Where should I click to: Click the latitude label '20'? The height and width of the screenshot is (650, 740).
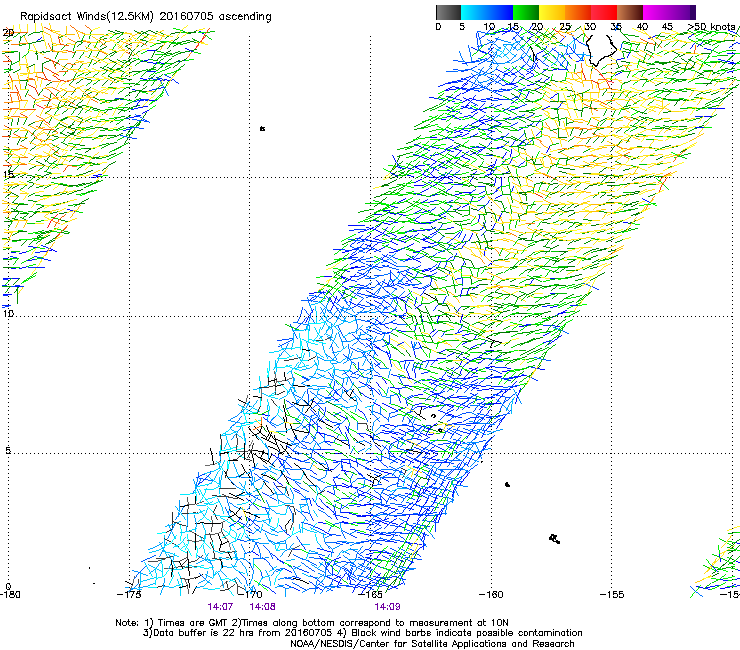[x=8, y=33]
